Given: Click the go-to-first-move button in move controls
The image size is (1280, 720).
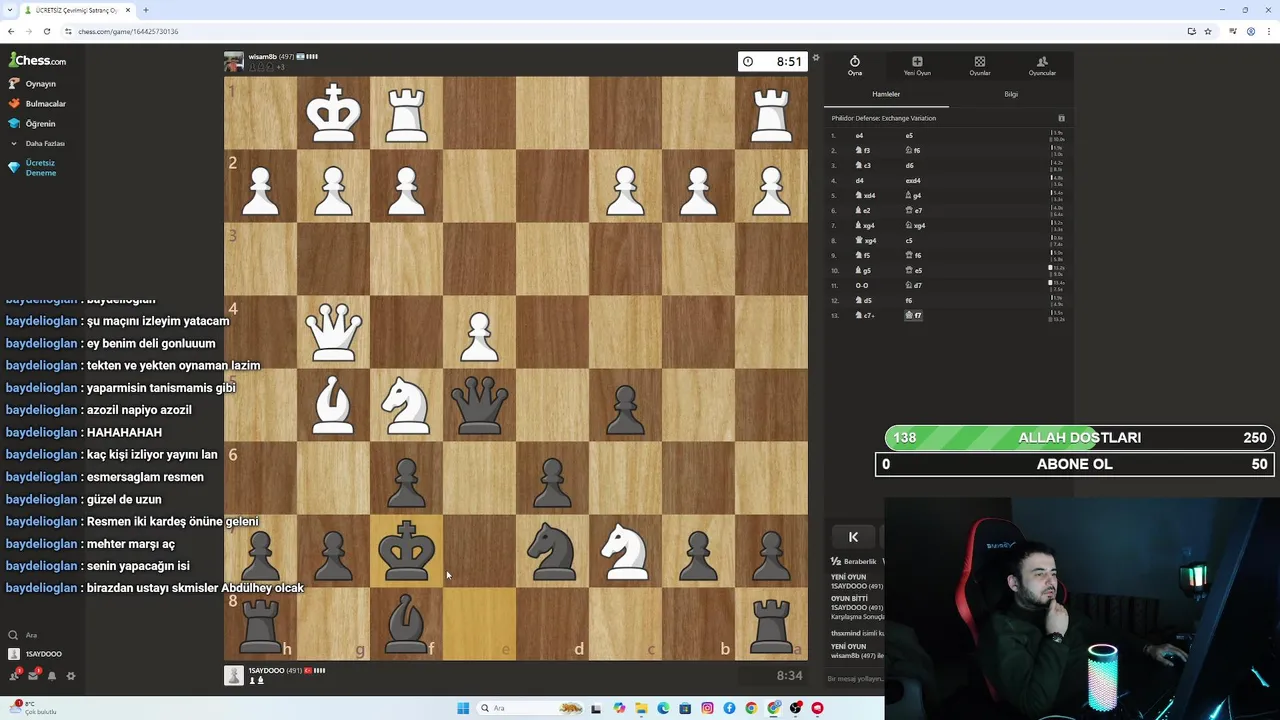Looking at the screenshot, I should (853, 537).
